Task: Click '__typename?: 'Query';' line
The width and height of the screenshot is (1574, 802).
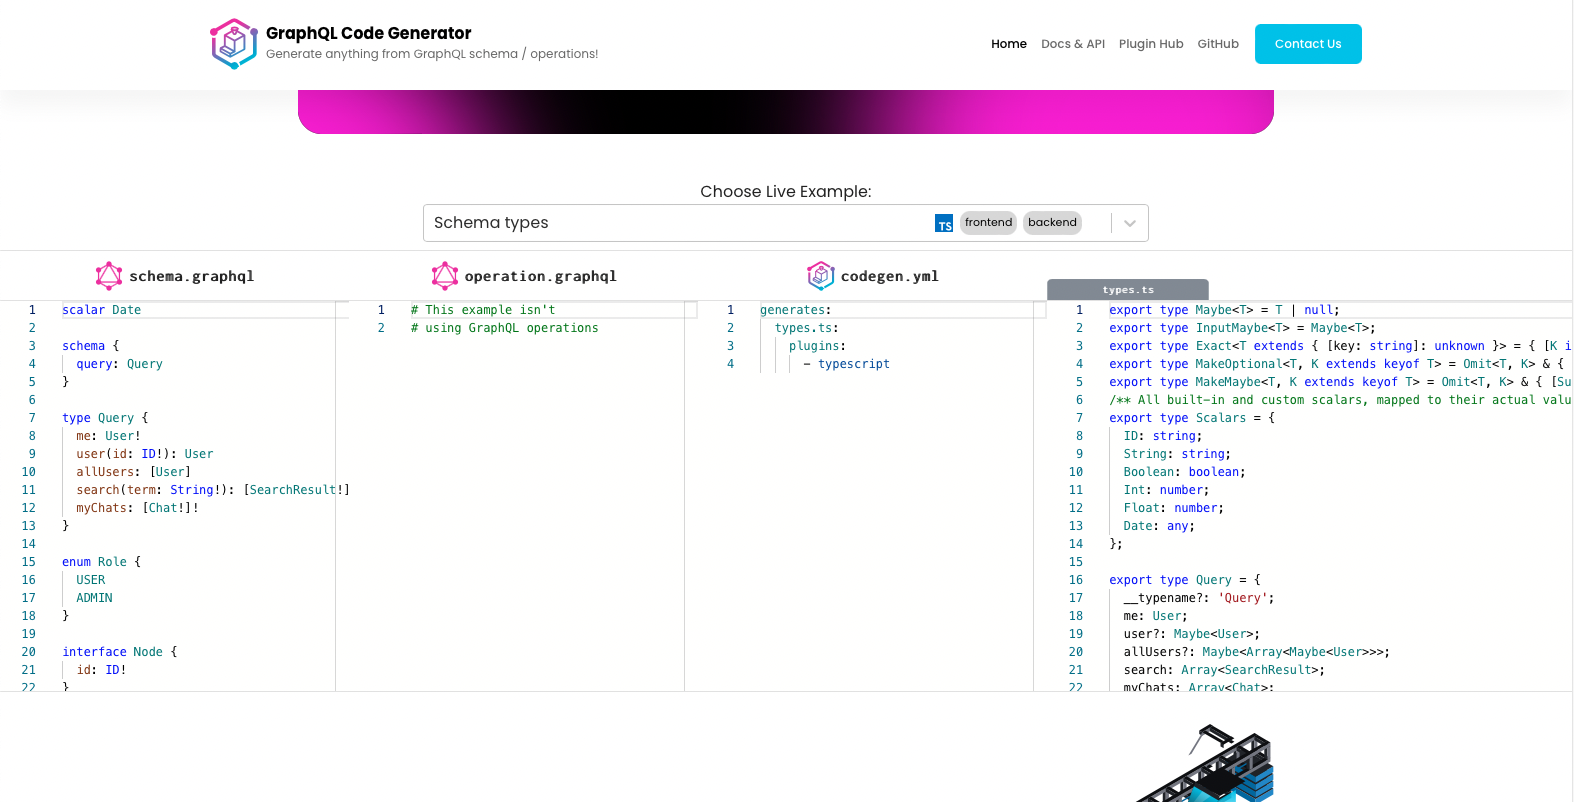Action: click(1199, 598)
